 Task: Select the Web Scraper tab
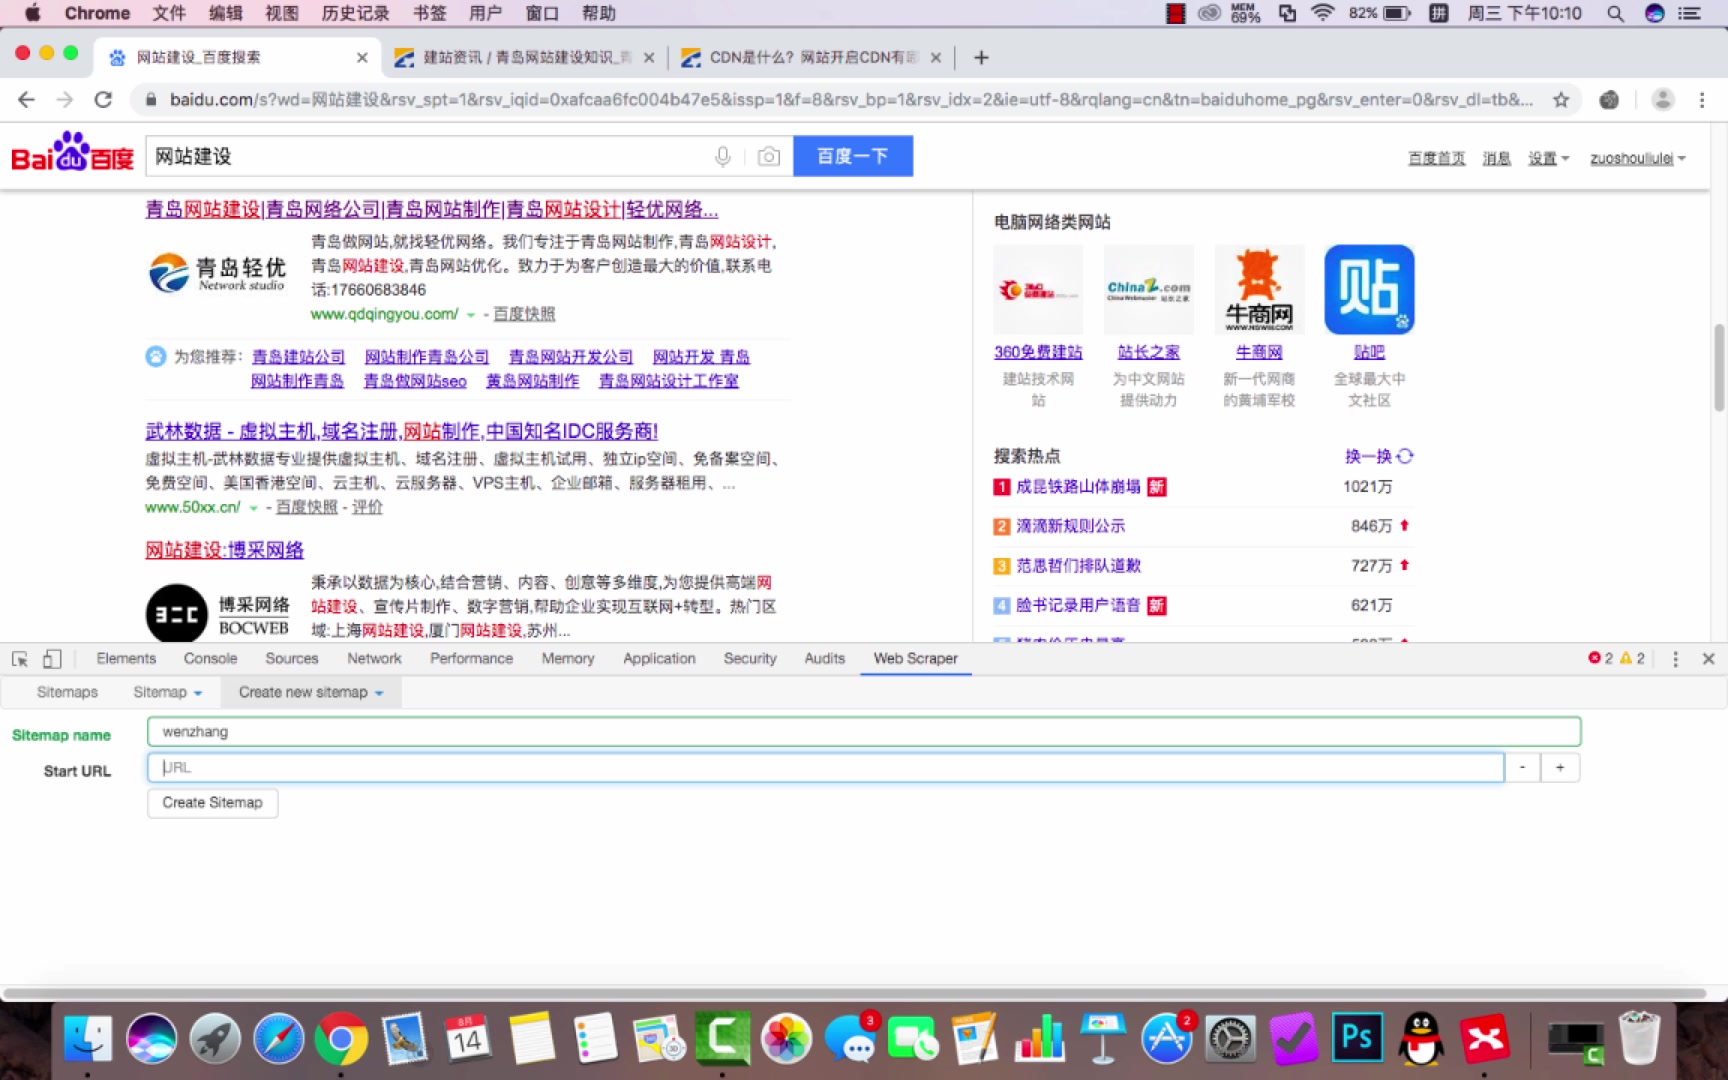[x=915, y=658]
